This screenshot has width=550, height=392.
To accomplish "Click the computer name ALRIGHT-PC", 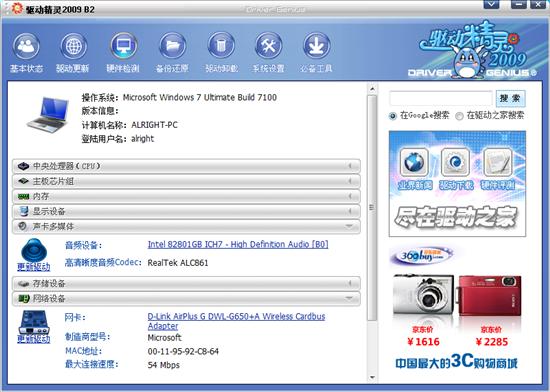I will click(x=154, y=125).
